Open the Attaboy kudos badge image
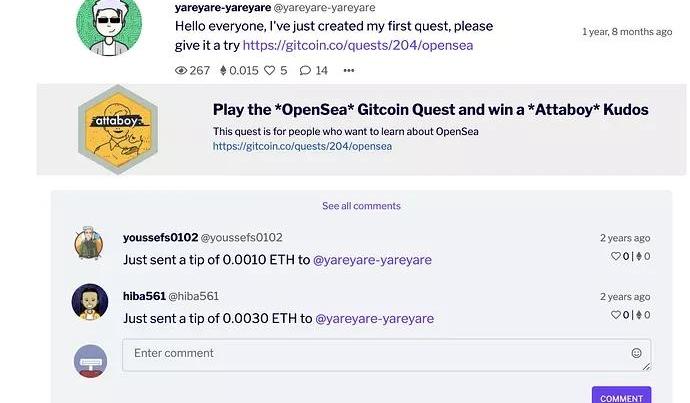 (x=118, y=129)
